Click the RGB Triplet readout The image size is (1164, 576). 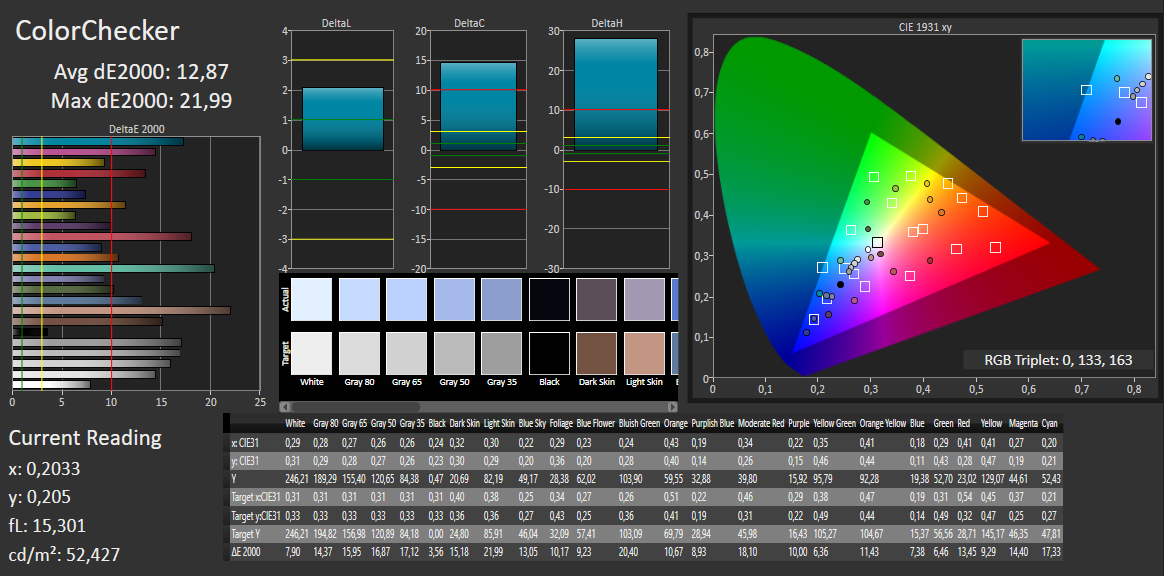[x=1058, y=360]
